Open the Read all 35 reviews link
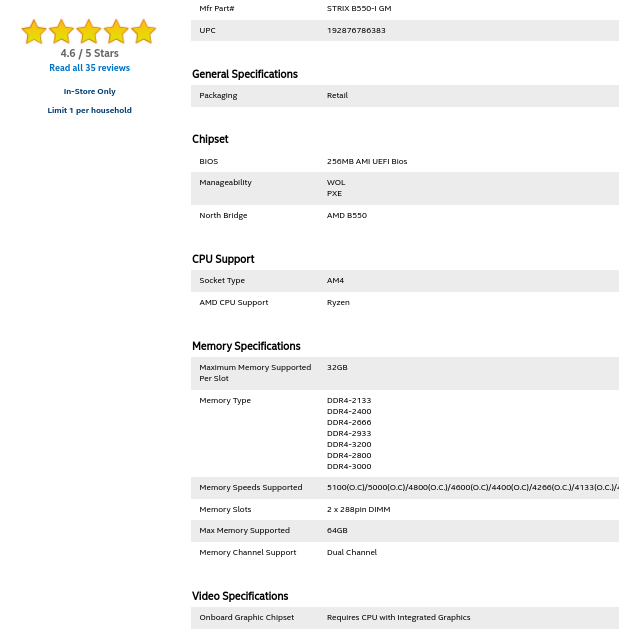This screenshot has height=643, width=635. coord(89,68)
